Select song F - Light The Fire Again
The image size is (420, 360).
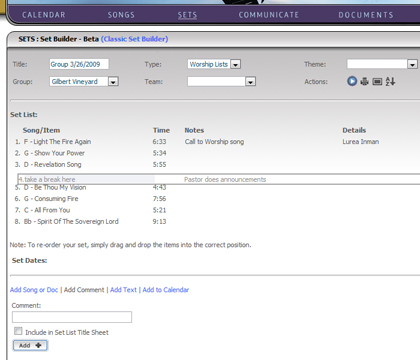pos(57,142)
